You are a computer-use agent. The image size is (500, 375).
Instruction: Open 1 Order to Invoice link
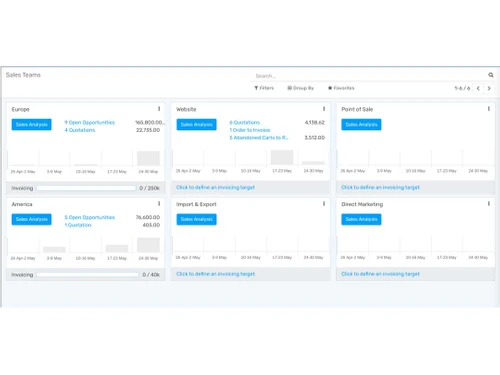(250, 130)
